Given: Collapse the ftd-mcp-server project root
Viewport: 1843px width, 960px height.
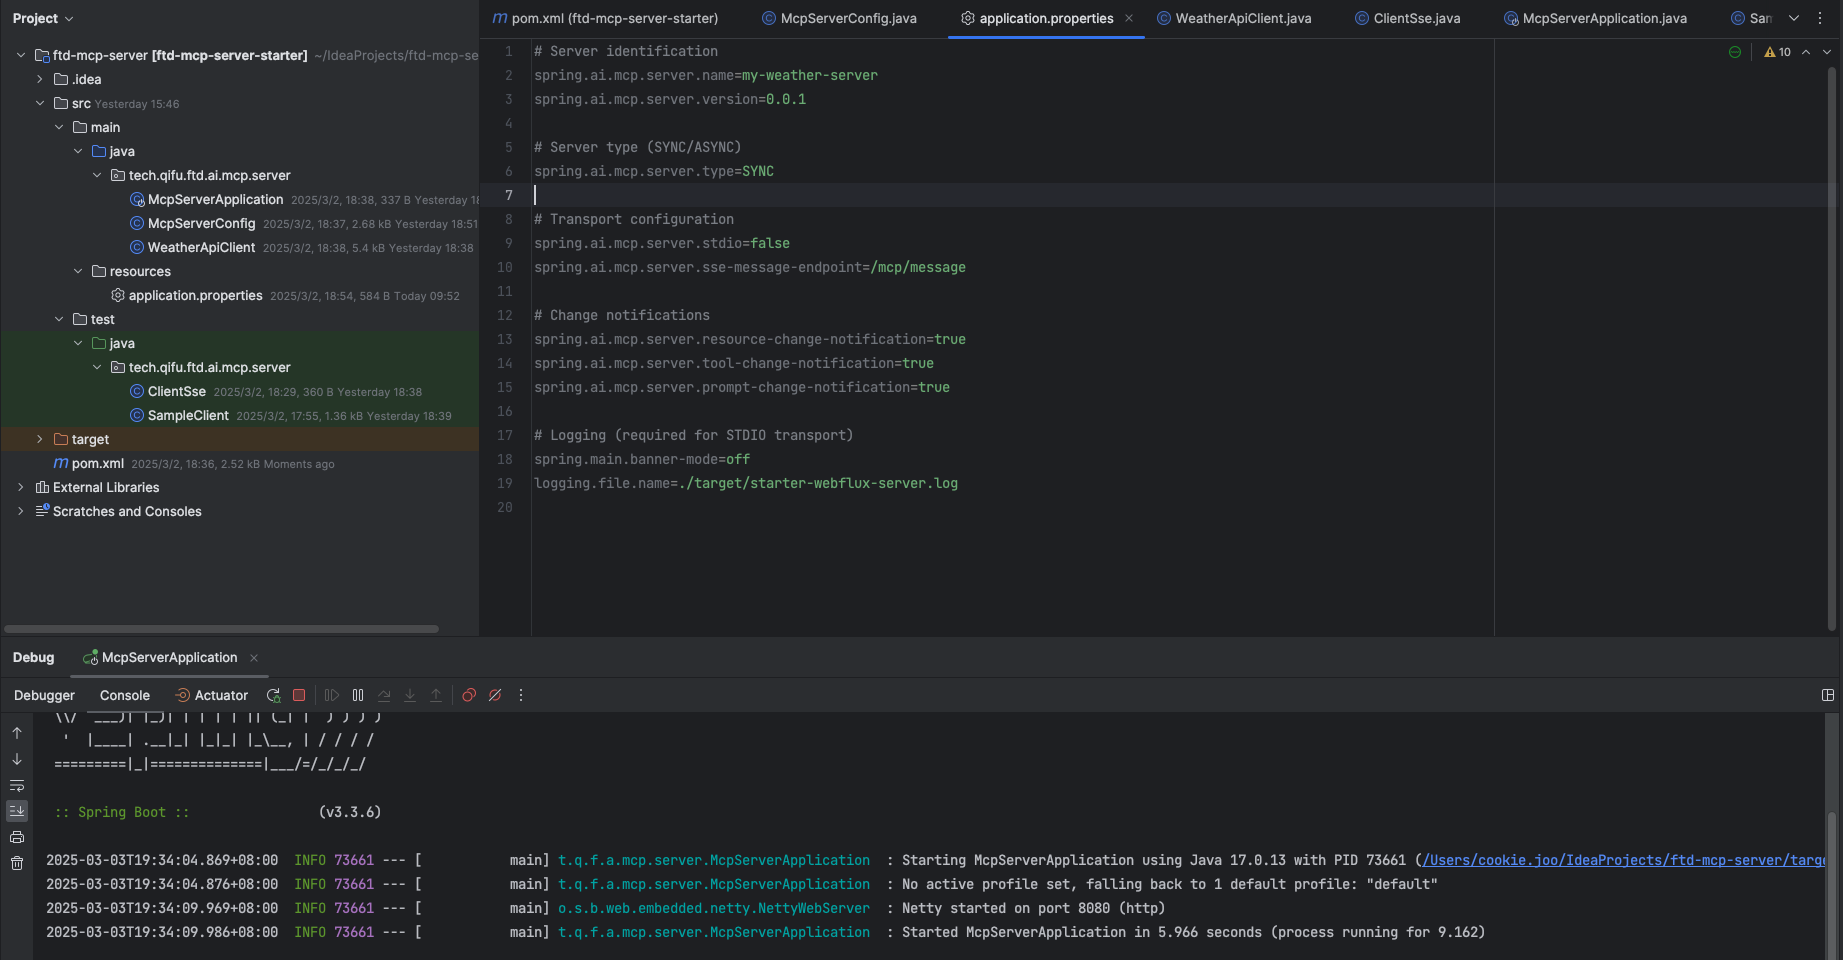Looking at the screenshot, I should point(21,55).
